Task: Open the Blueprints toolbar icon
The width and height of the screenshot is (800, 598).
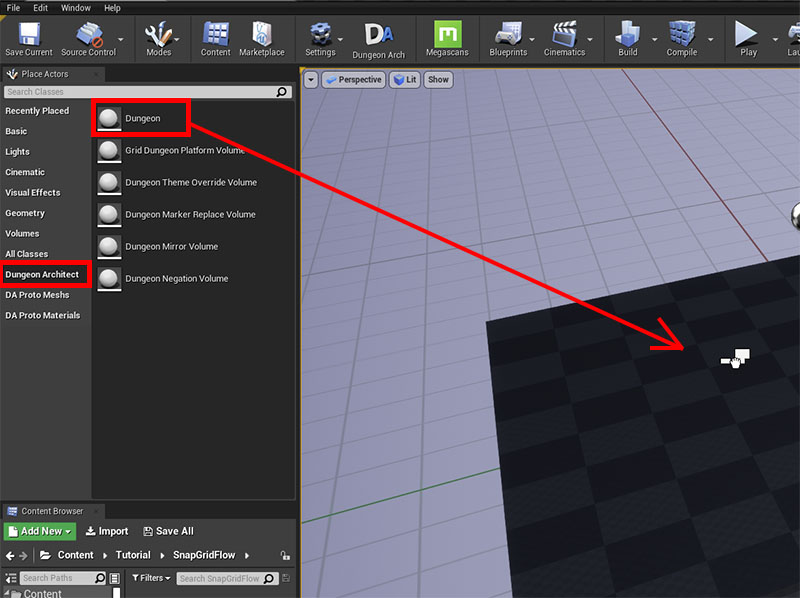Action: [508, 34]
